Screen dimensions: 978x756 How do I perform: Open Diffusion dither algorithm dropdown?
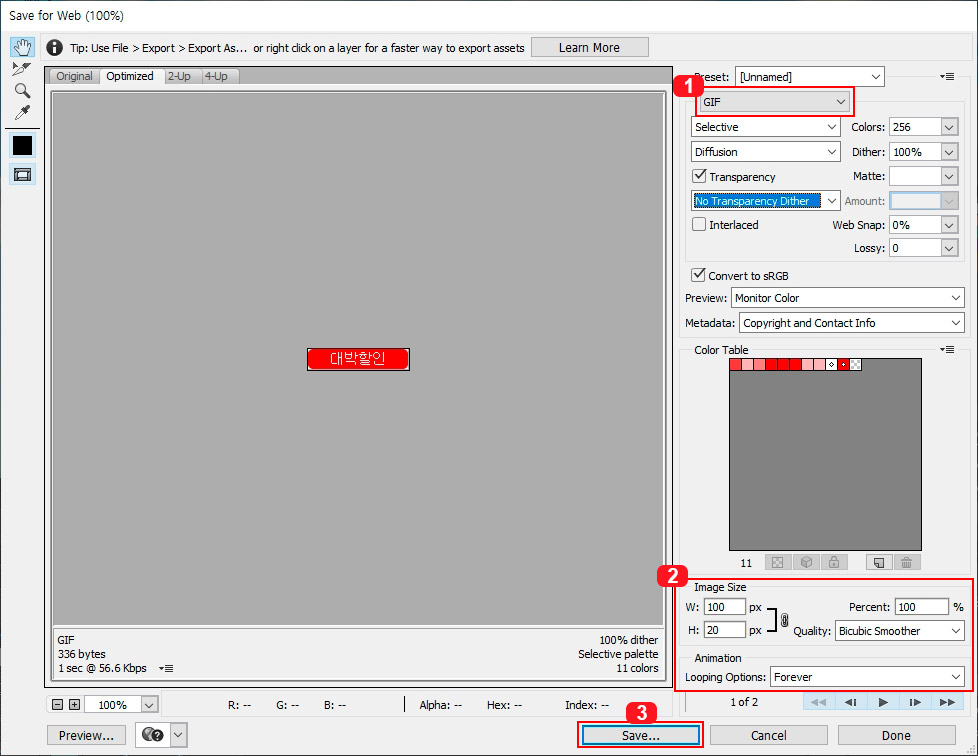click(x=765, y=152)
